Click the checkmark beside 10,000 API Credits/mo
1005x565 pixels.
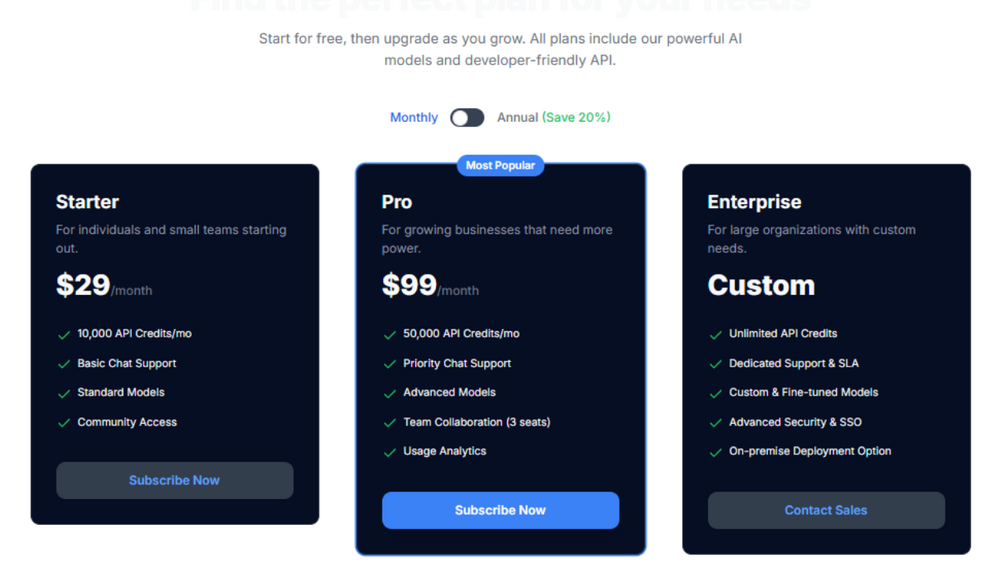click(x=64, y=335)
